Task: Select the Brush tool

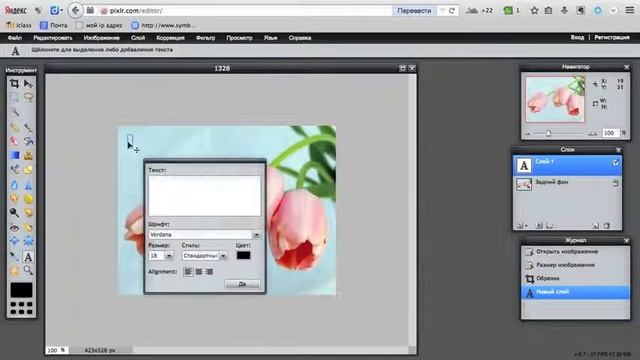Action: tap(28, 127)
